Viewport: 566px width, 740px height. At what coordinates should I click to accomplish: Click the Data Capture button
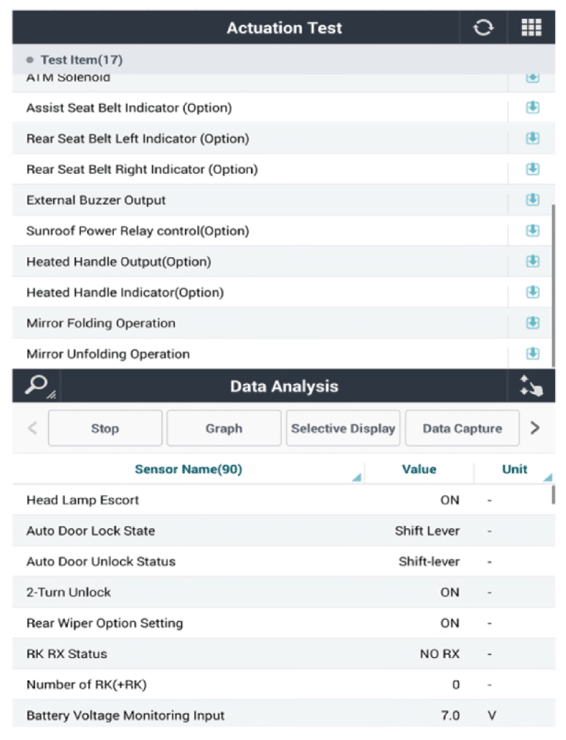(462, 428)
